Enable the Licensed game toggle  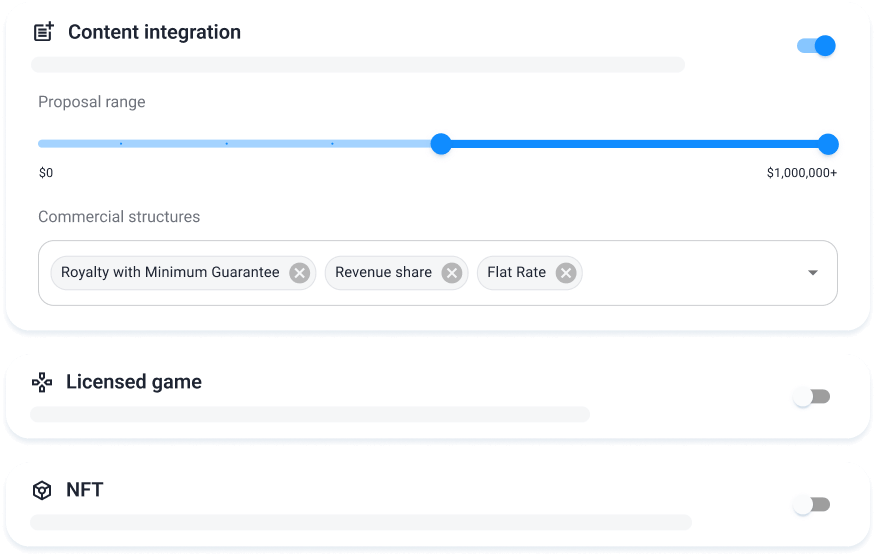(812, 397)
